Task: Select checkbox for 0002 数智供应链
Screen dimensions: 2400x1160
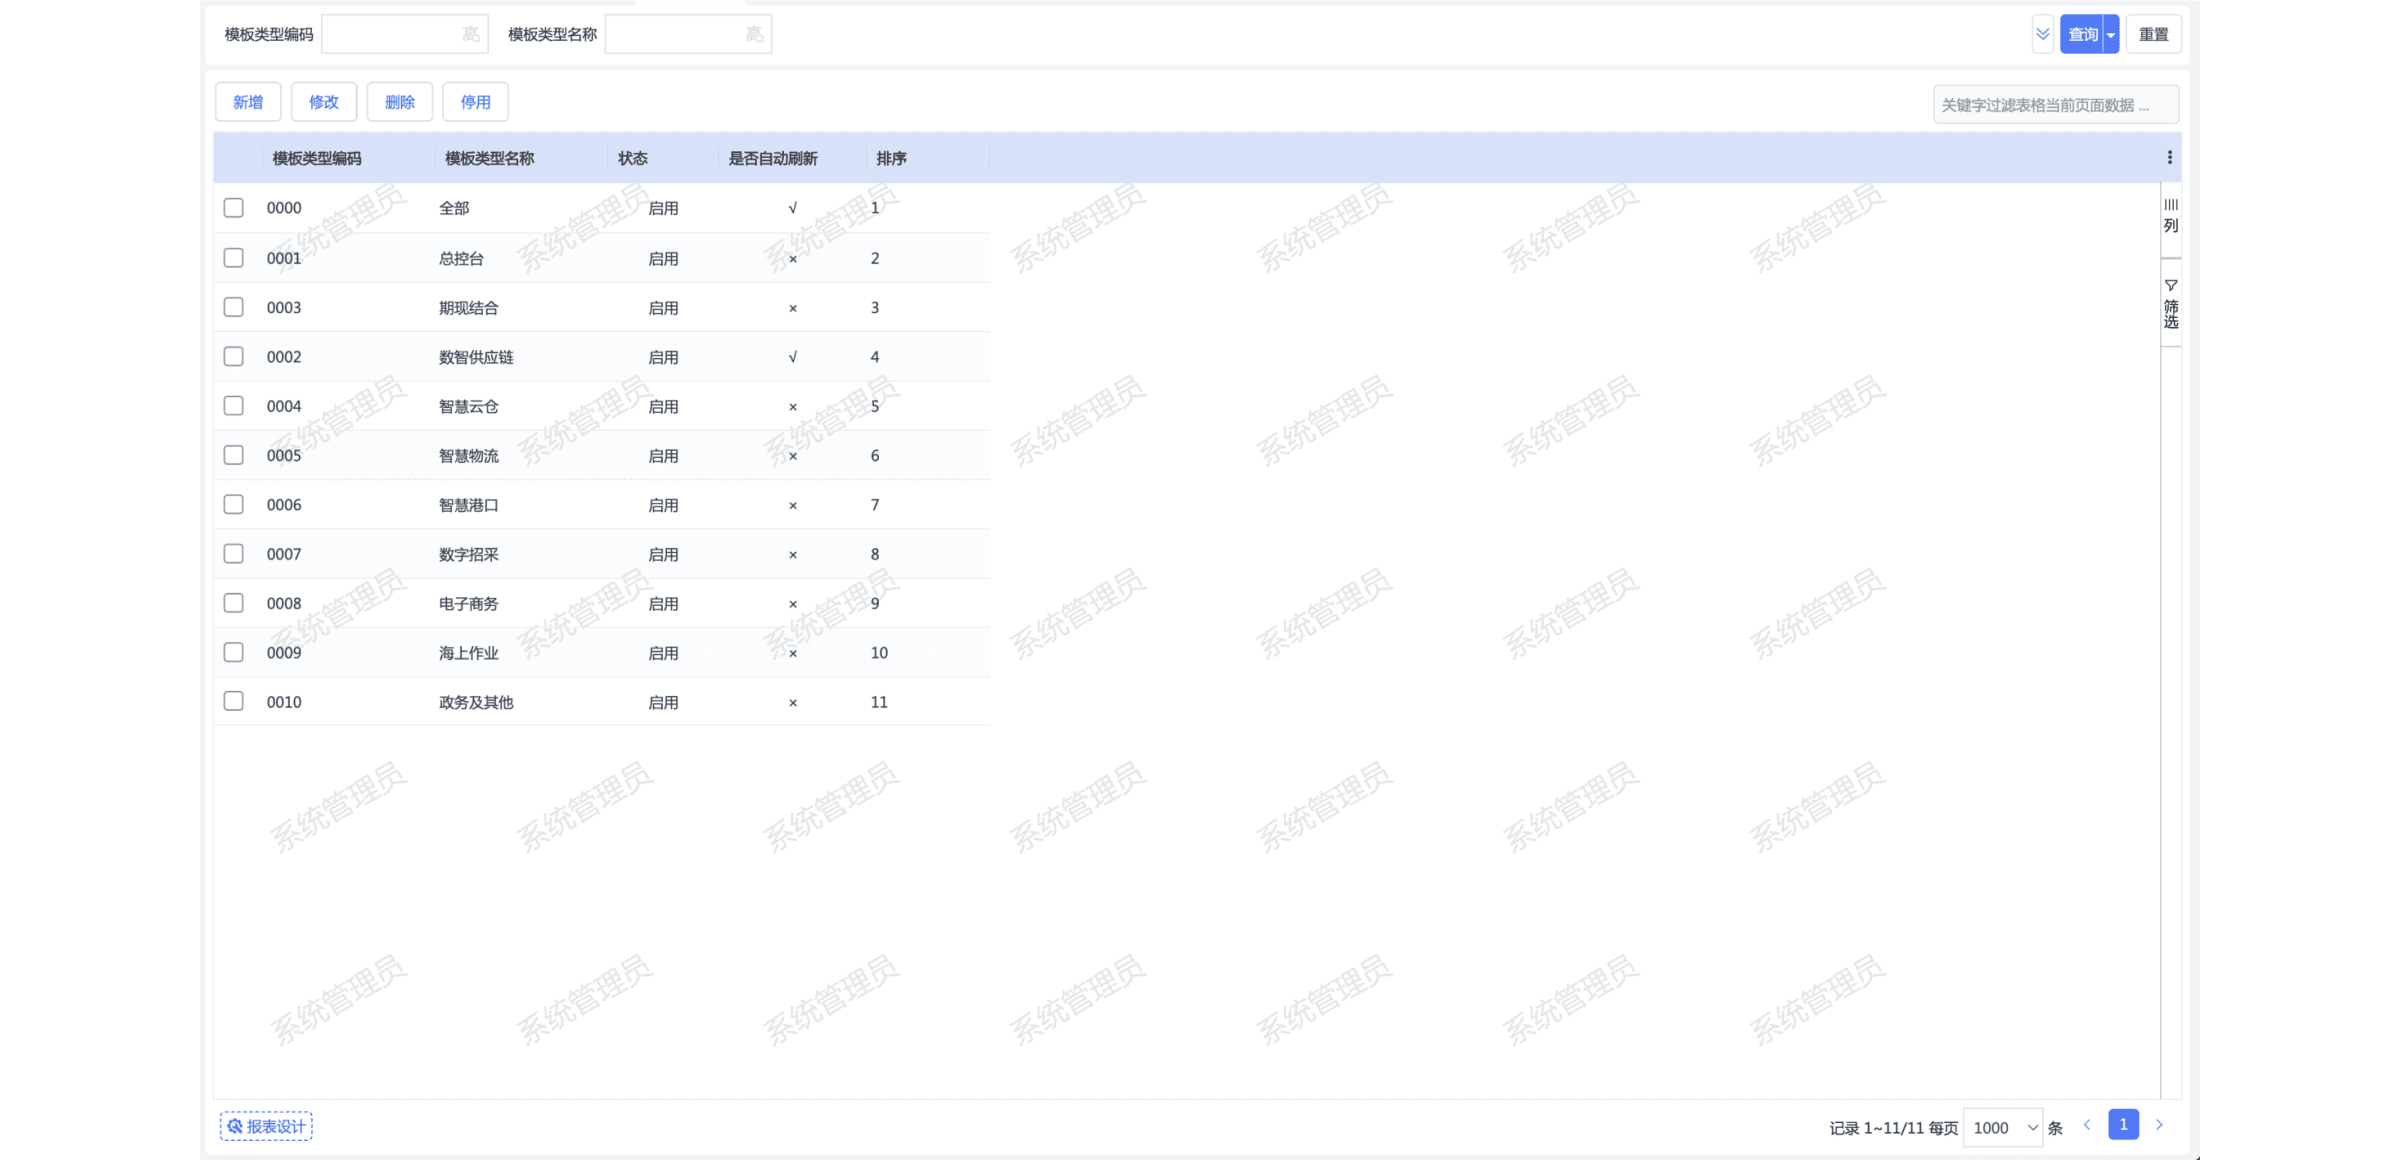Action: (233, 357)
